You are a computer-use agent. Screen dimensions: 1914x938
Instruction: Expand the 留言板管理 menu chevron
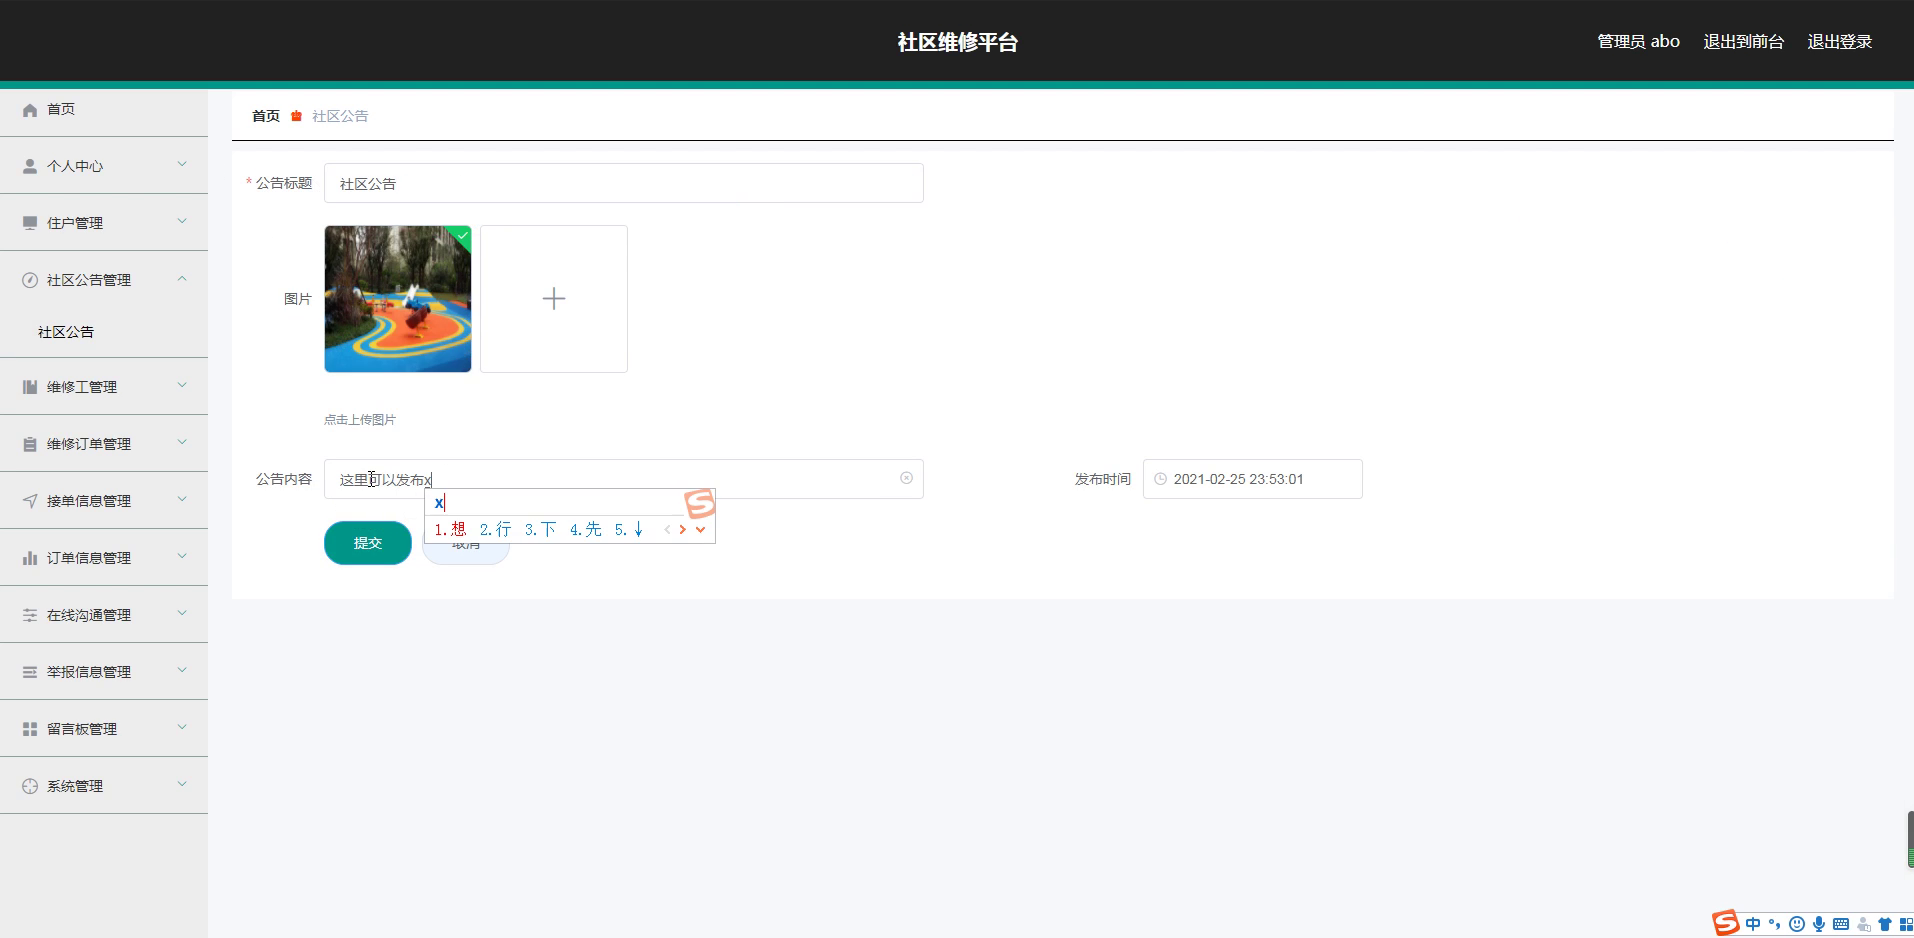coord(182,727)
